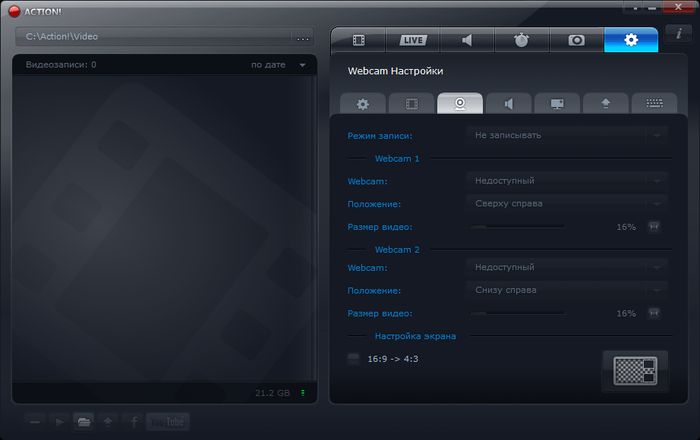Click the green disk space indicator
The height and width of the screenshot is (440, 700).
click(x=303, y=393)
